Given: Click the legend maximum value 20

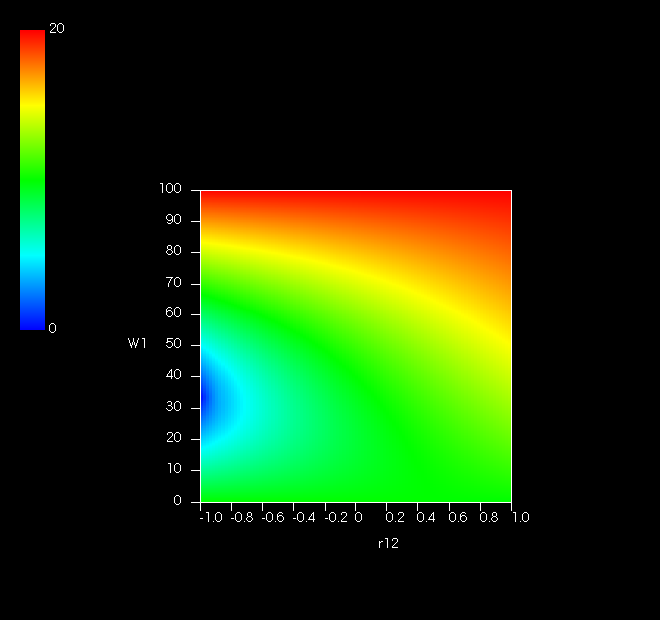Looking at the screenshot, I should 57,28.
